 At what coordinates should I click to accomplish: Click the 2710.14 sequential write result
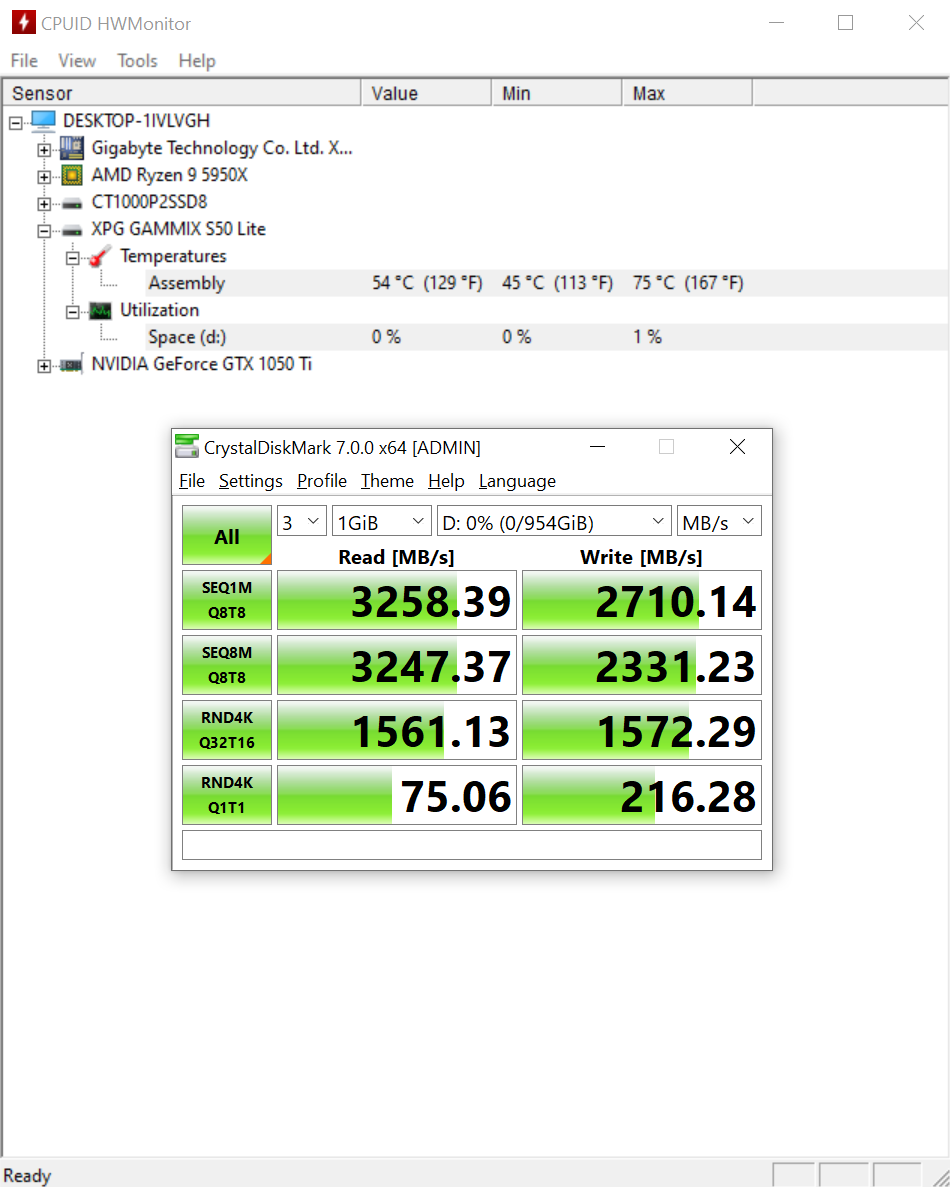pyautogui.click(x=642, y=600)
